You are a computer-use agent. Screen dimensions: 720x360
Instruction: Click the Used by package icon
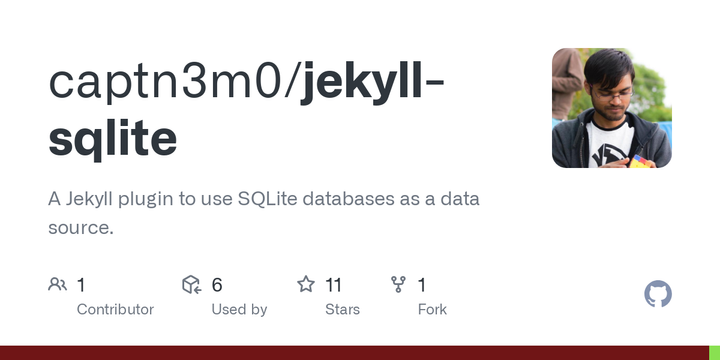pos(191,285)
